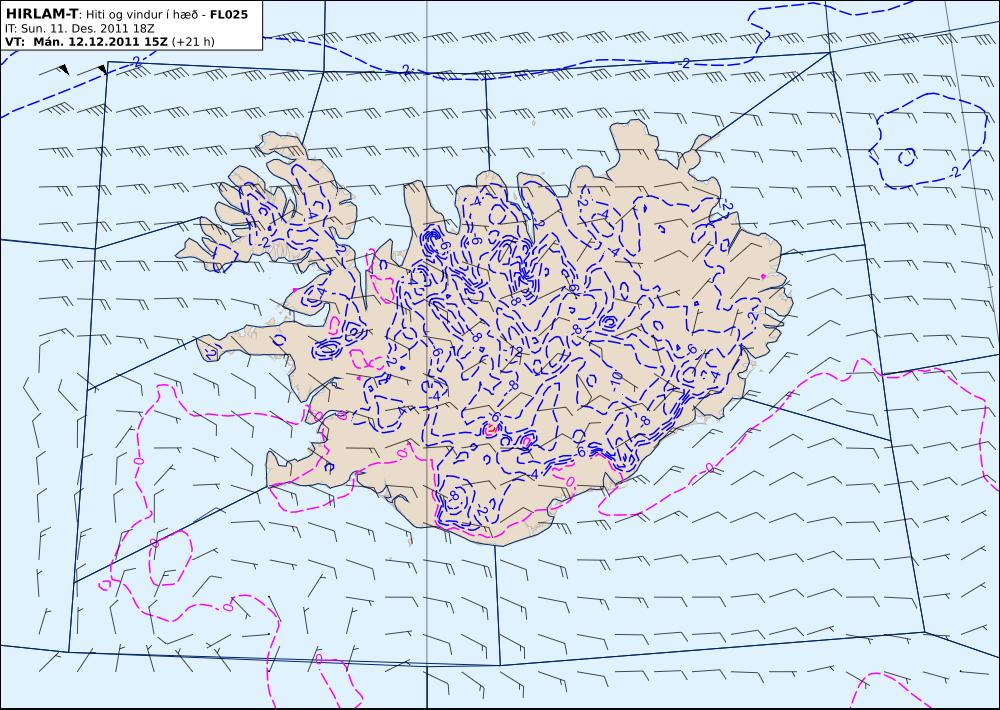
Task: Click the leftmost black wind pennant flag
Action: coord(64,68)
